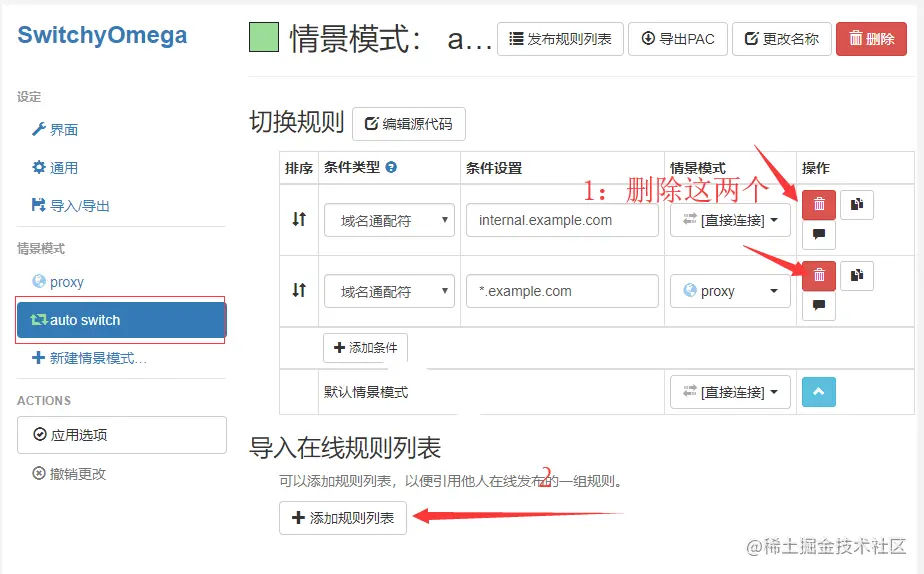This screenshot has width=924, height=574.
Task: Click the 发布规则列表 button
Action: [560, 39]
